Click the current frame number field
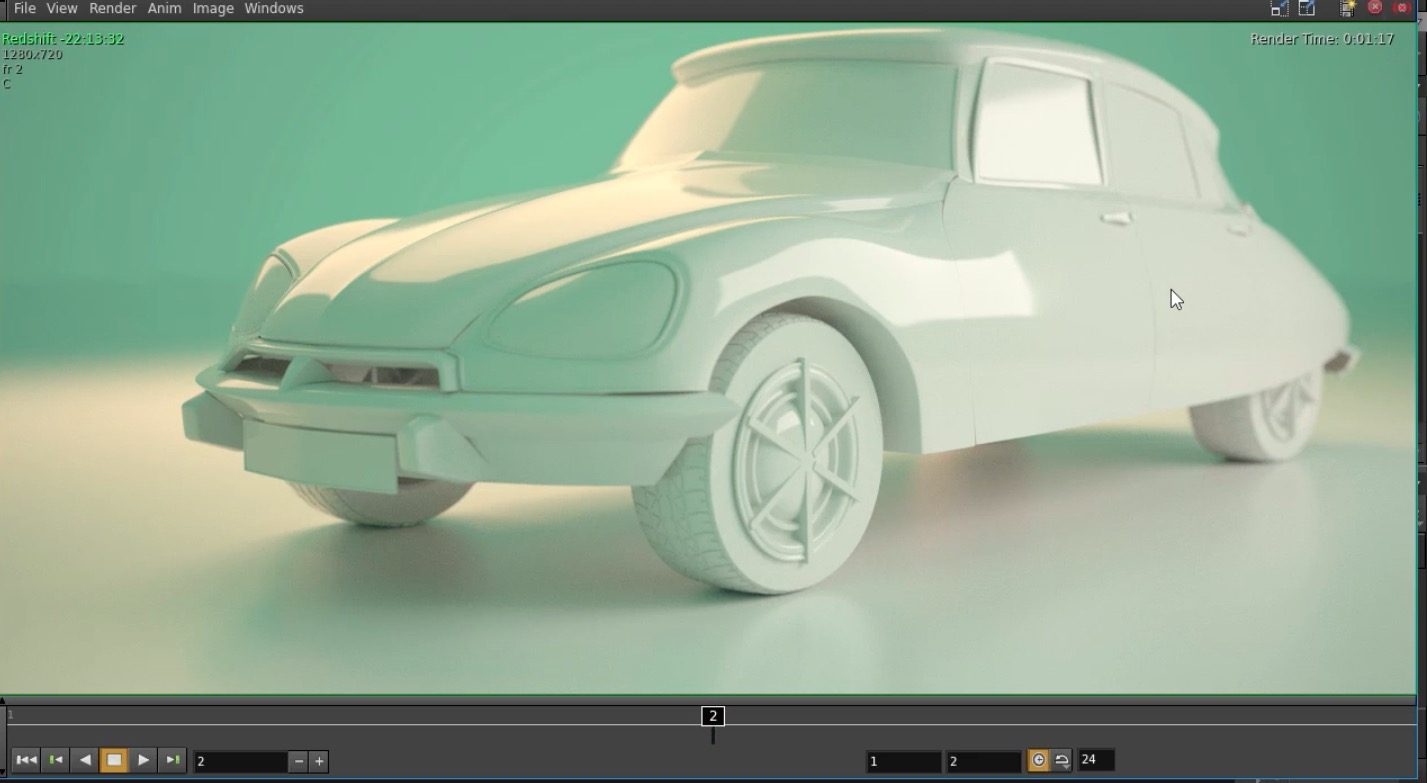 241,762
